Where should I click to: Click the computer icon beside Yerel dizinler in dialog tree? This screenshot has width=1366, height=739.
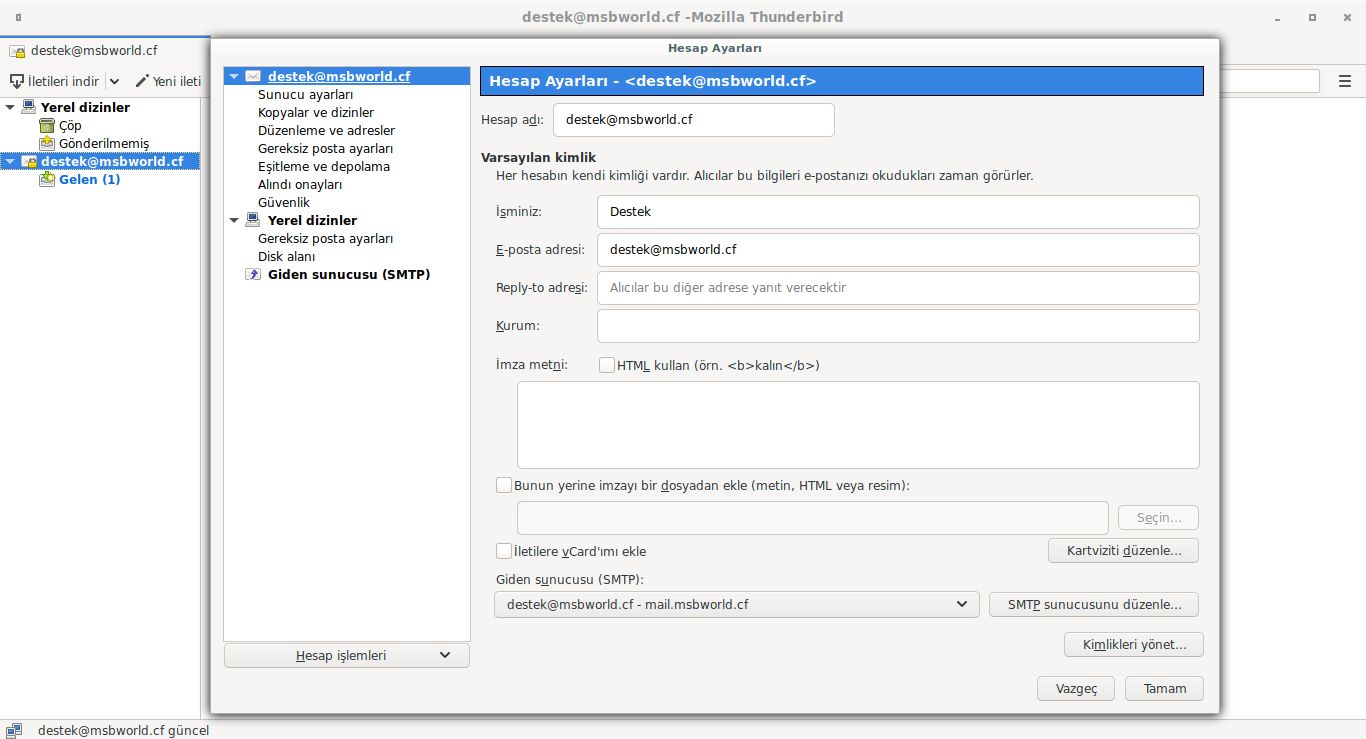coord(253,220)
